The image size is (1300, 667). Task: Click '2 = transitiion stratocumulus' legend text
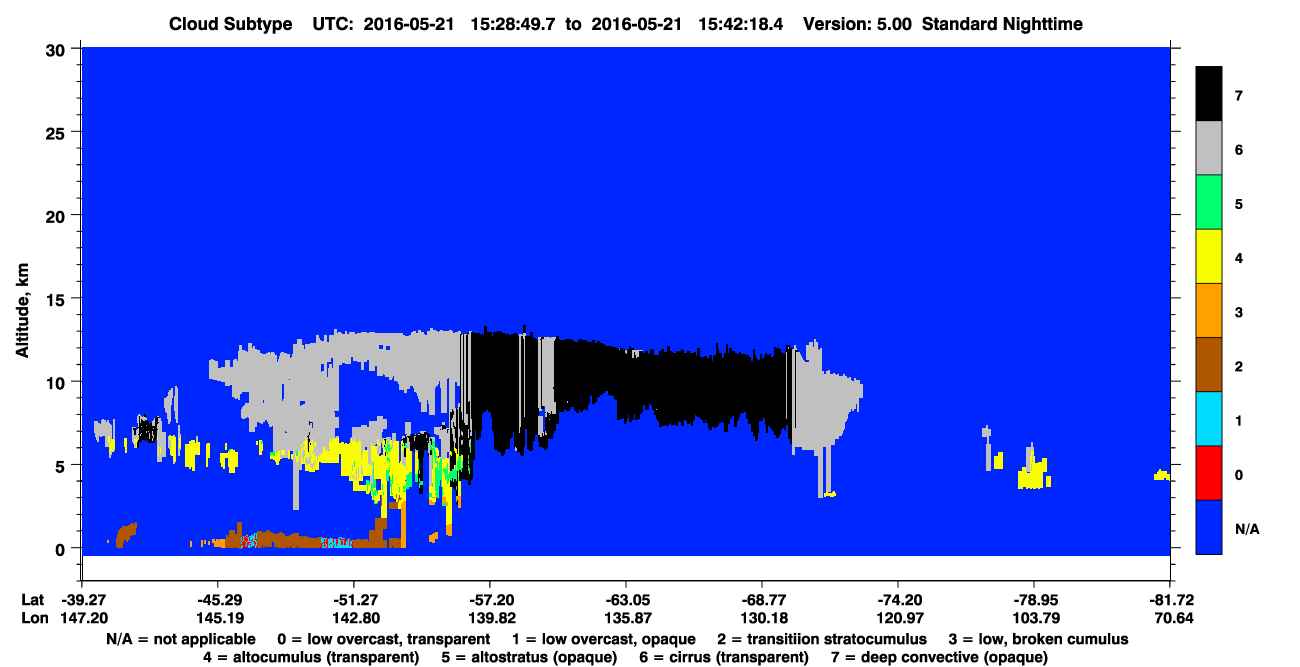tap(822, 639)
